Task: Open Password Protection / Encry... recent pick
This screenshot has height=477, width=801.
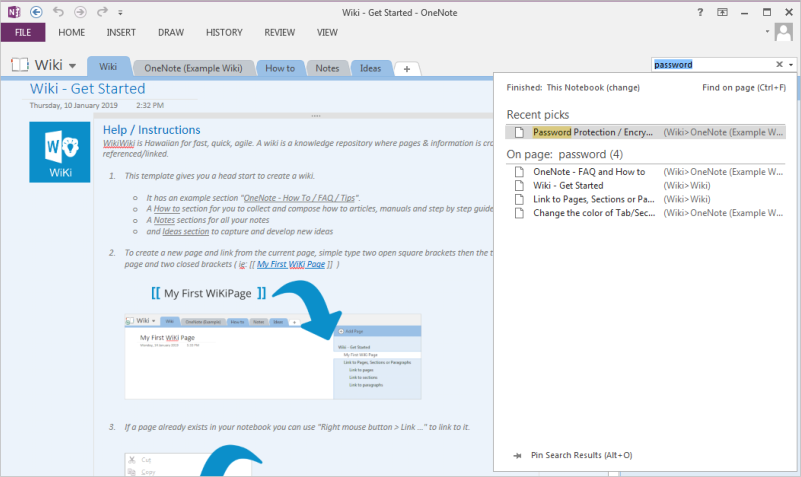Action: click(x=645, y=132)
